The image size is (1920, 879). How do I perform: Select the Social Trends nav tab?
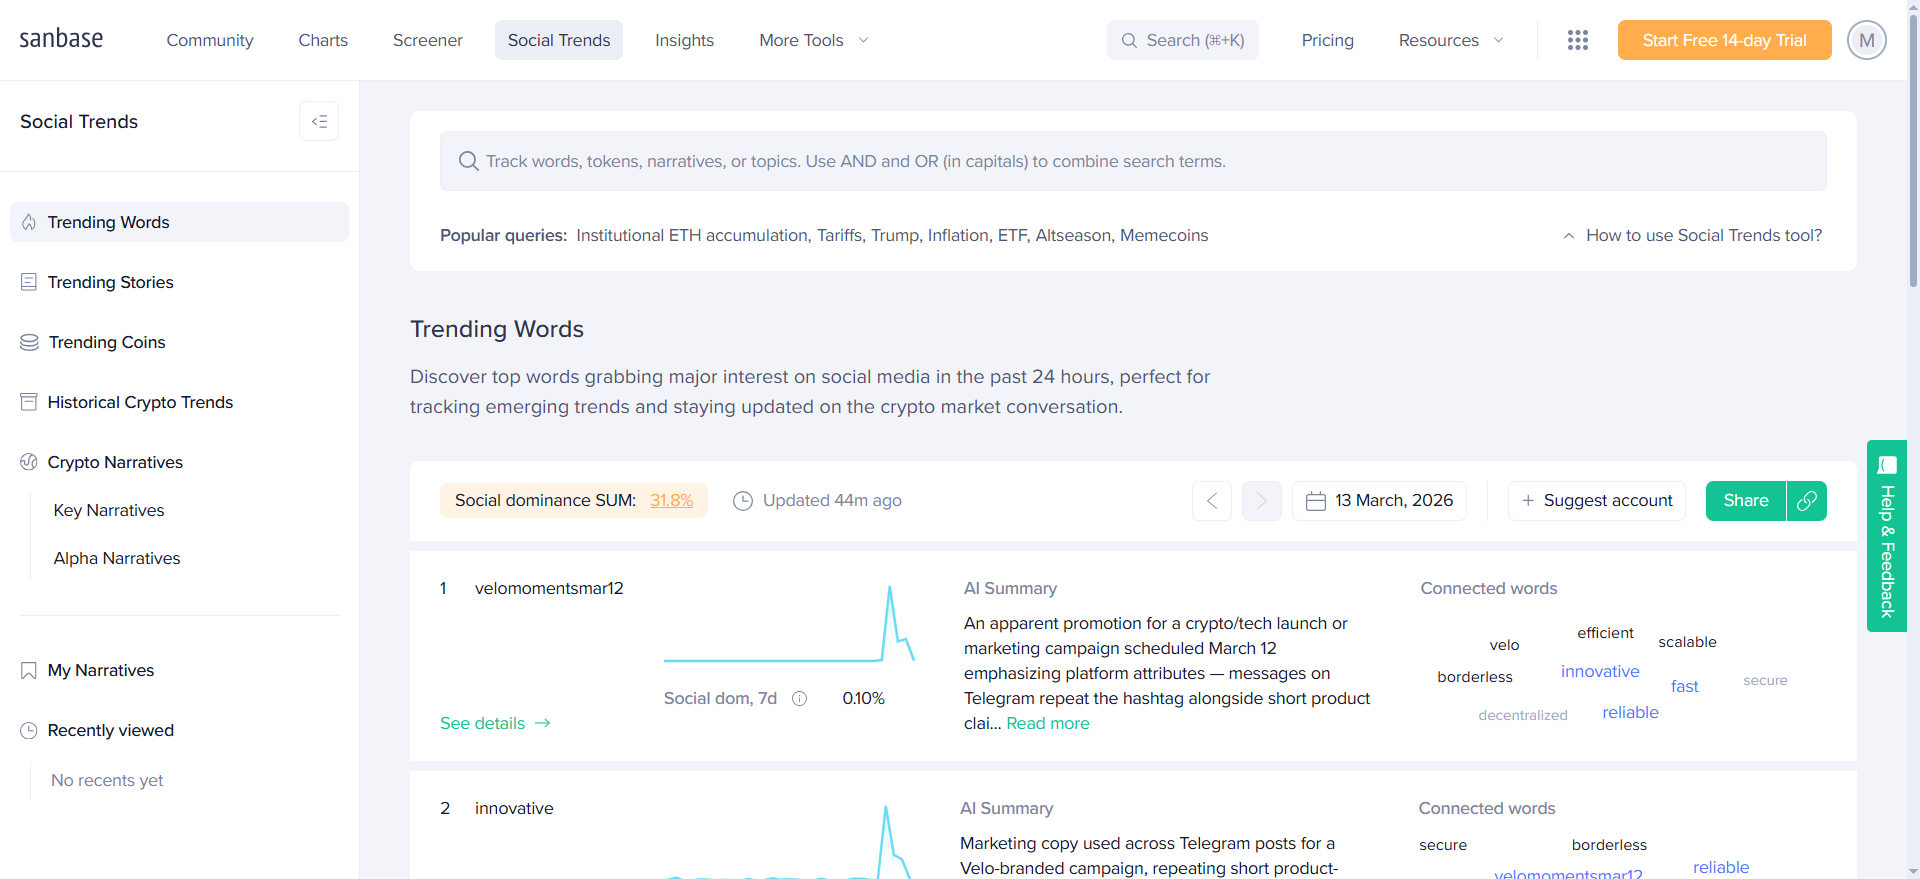point(559,40)
